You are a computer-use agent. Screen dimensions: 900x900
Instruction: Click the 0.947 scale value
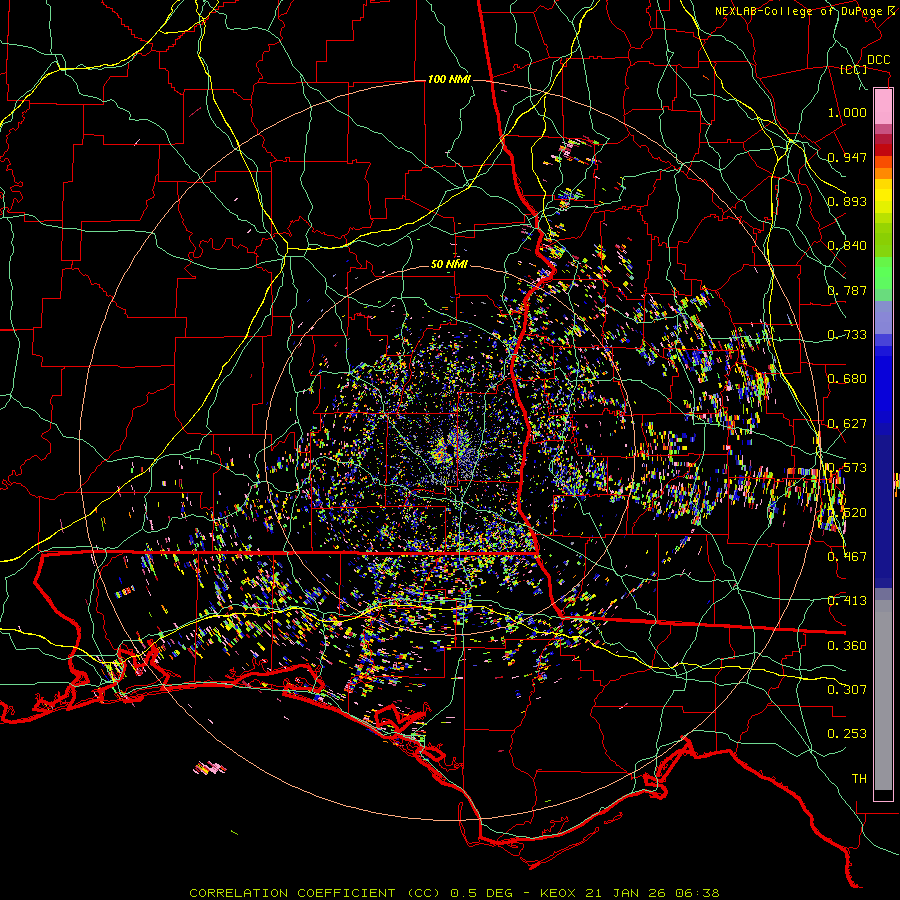point(847,157)
